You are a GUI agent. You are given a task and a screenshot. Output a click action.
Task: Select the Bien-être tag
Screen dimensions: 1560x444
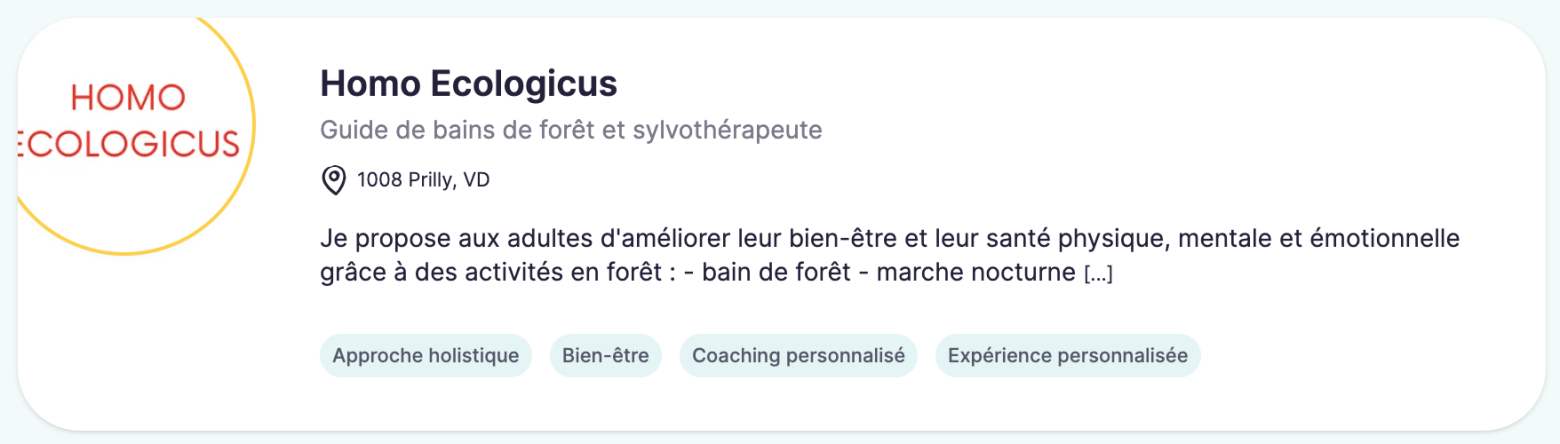[x=606, y=355]
